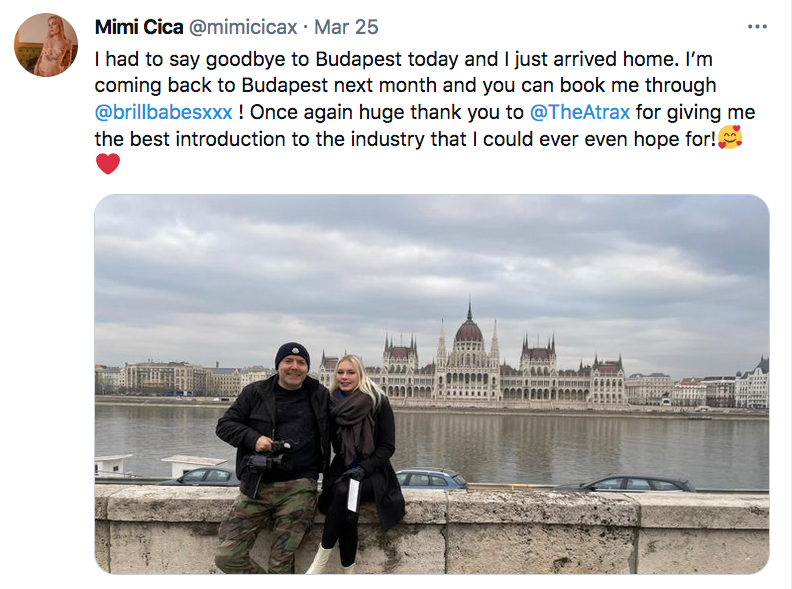
Task: Click the smiling face with hearts emoji
Action: pyautogui.click(x=731, y=138)
